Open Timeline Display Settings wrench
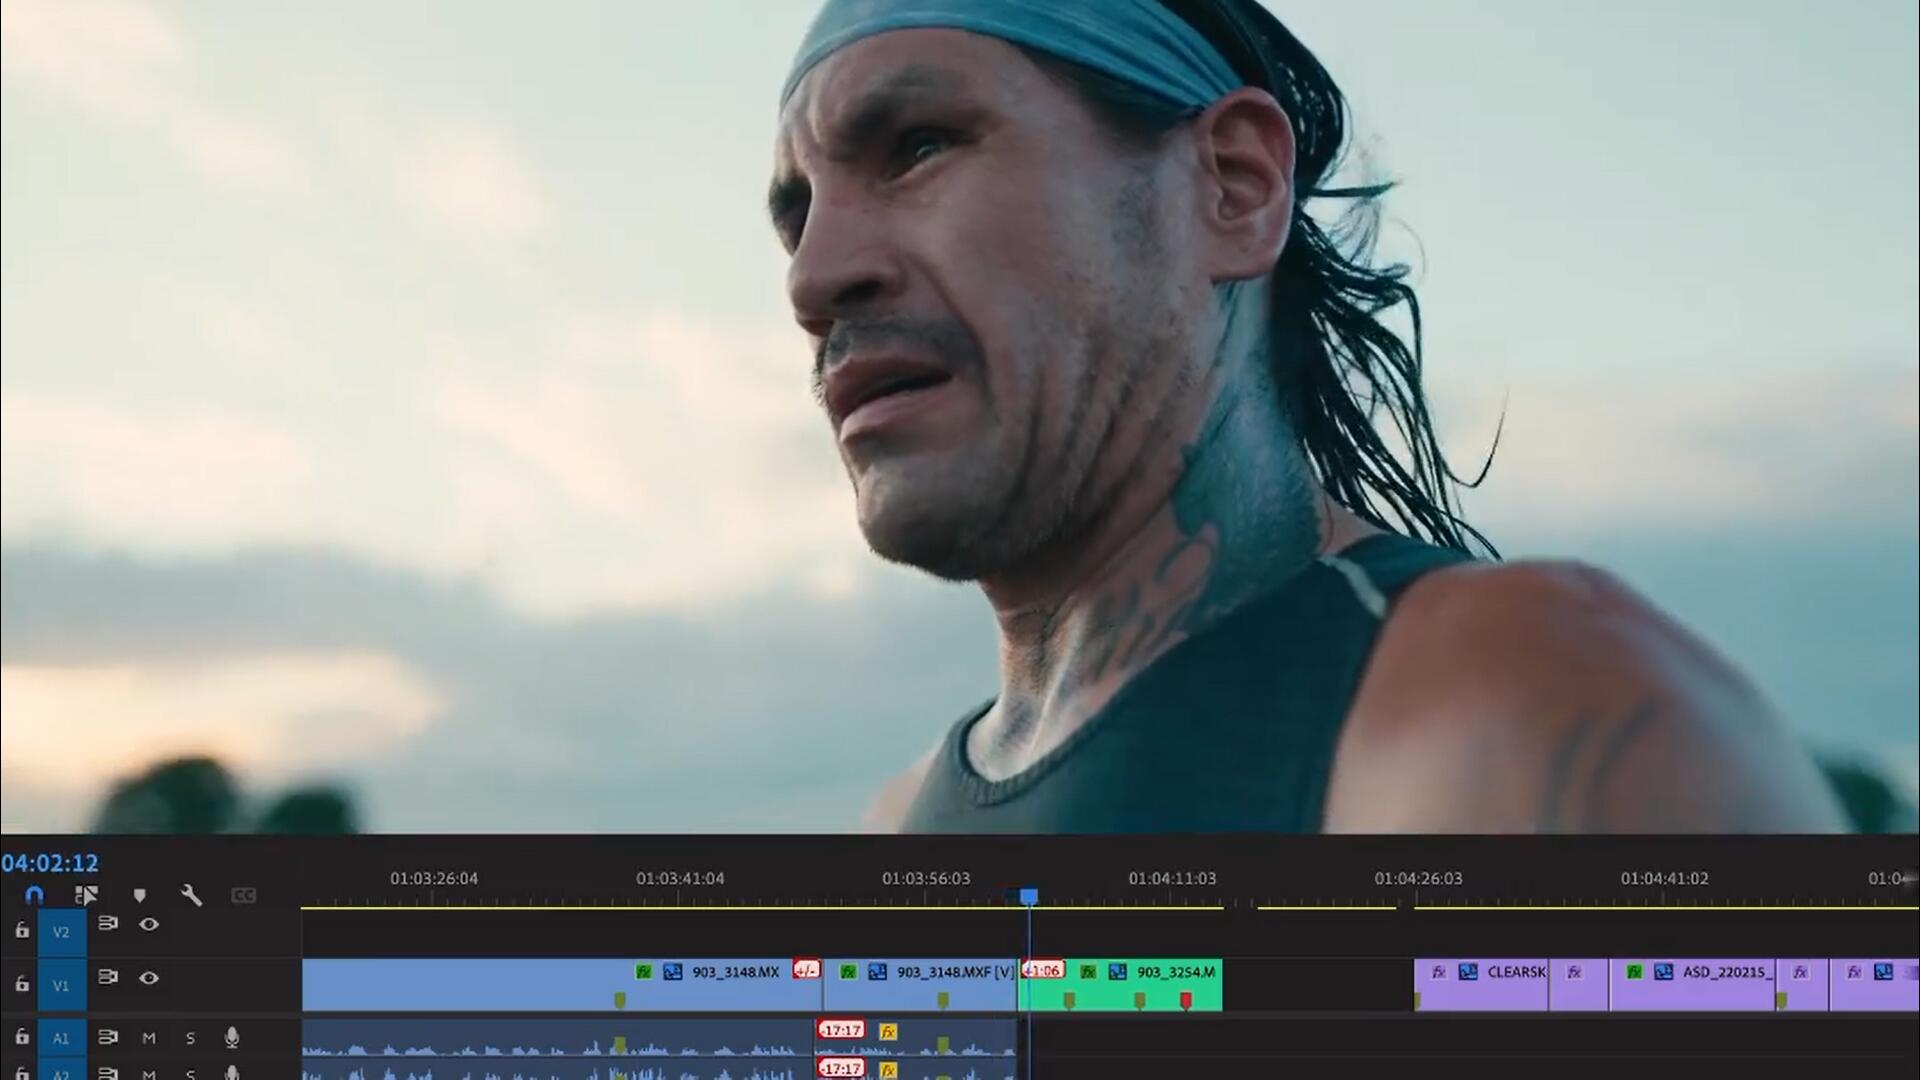The width and height of the screenshot is (1920, 1080). (191, 895)
